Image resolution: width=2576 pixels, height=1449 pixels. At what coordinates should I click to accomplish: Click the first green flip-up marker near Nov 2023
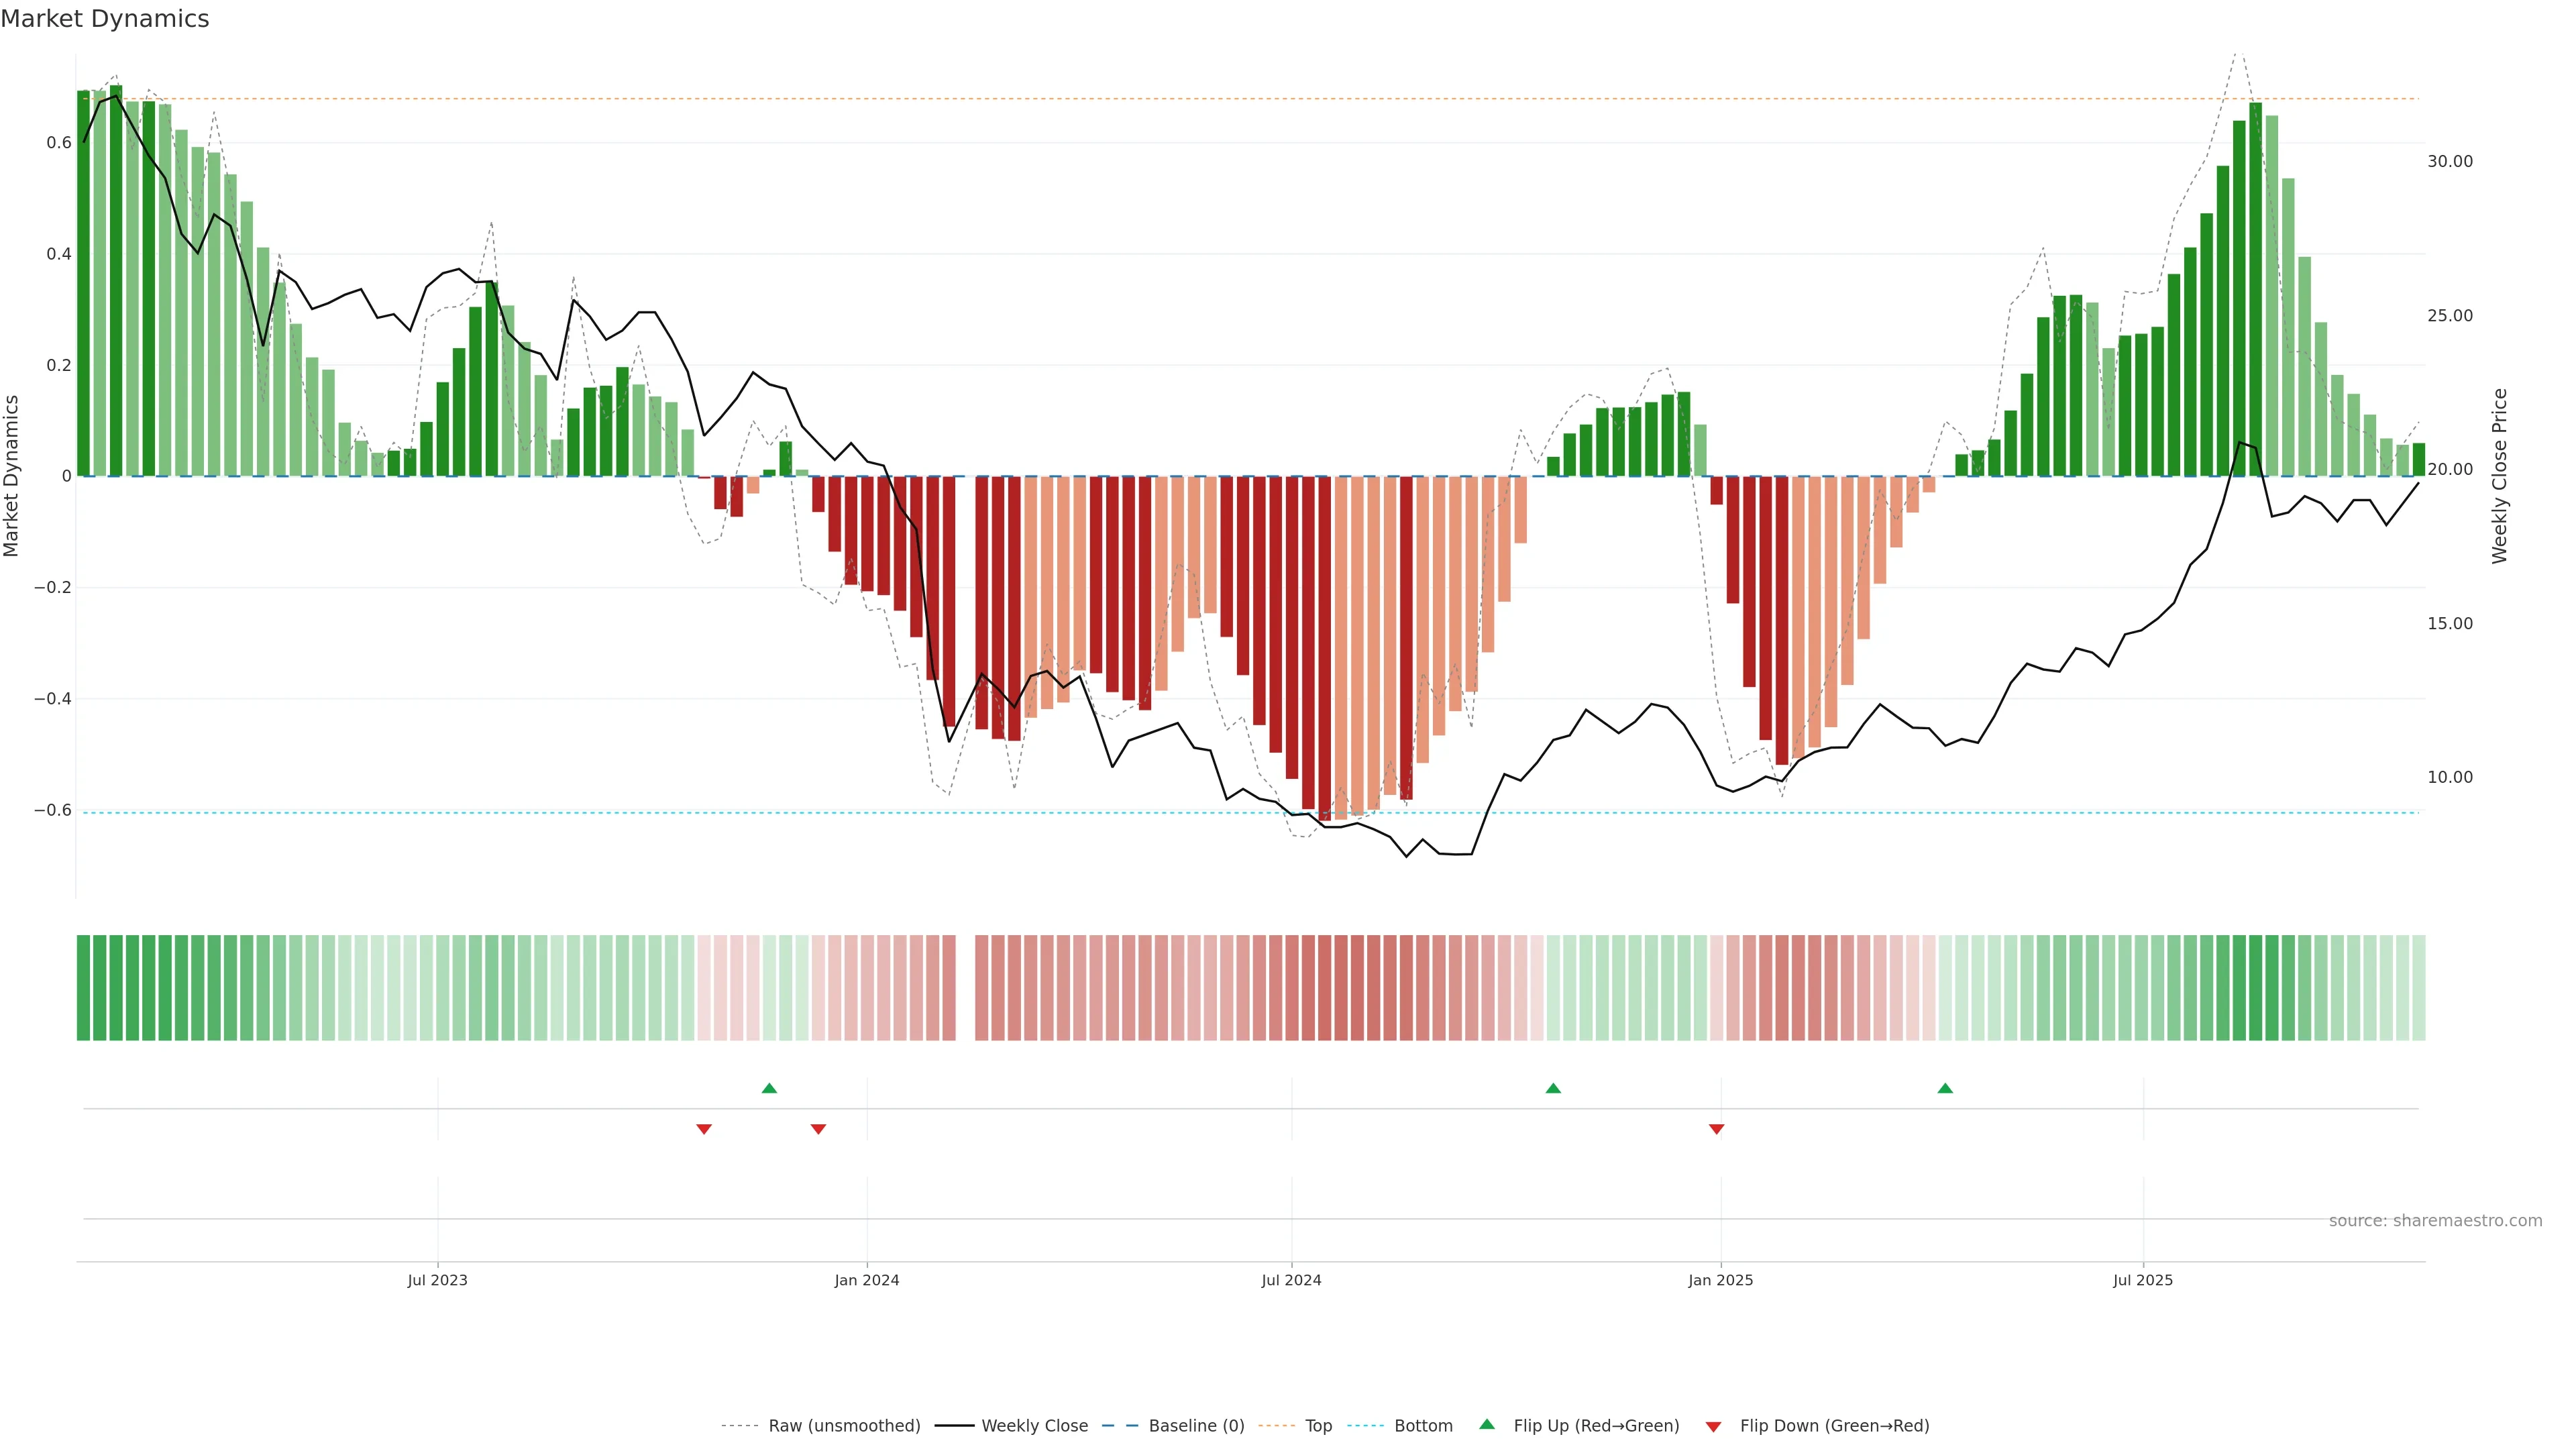[x=769, y=1088]
